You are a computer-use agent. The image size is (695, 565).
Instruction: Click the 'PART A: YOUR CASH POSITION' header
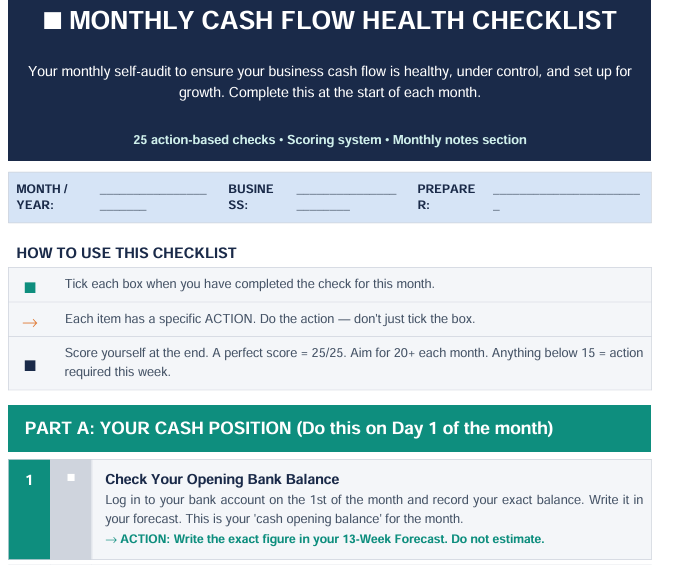point(288,428)
